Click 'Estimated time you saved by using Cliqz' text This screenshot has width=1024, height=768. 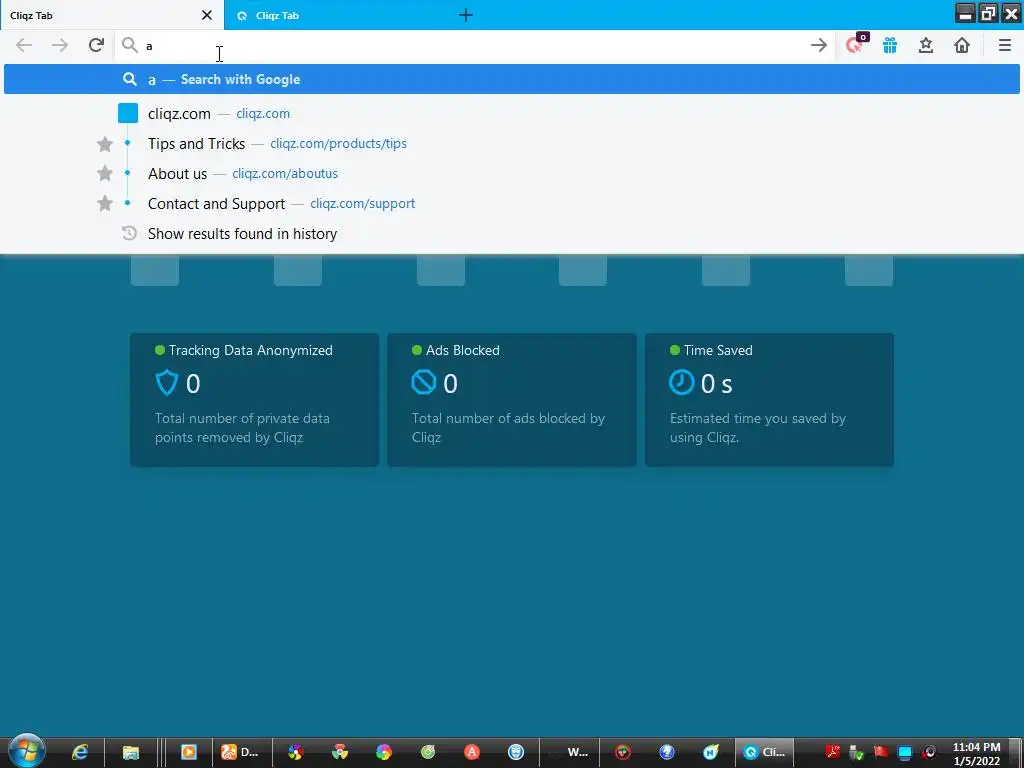pyautogui.click(x=758, y=428)
